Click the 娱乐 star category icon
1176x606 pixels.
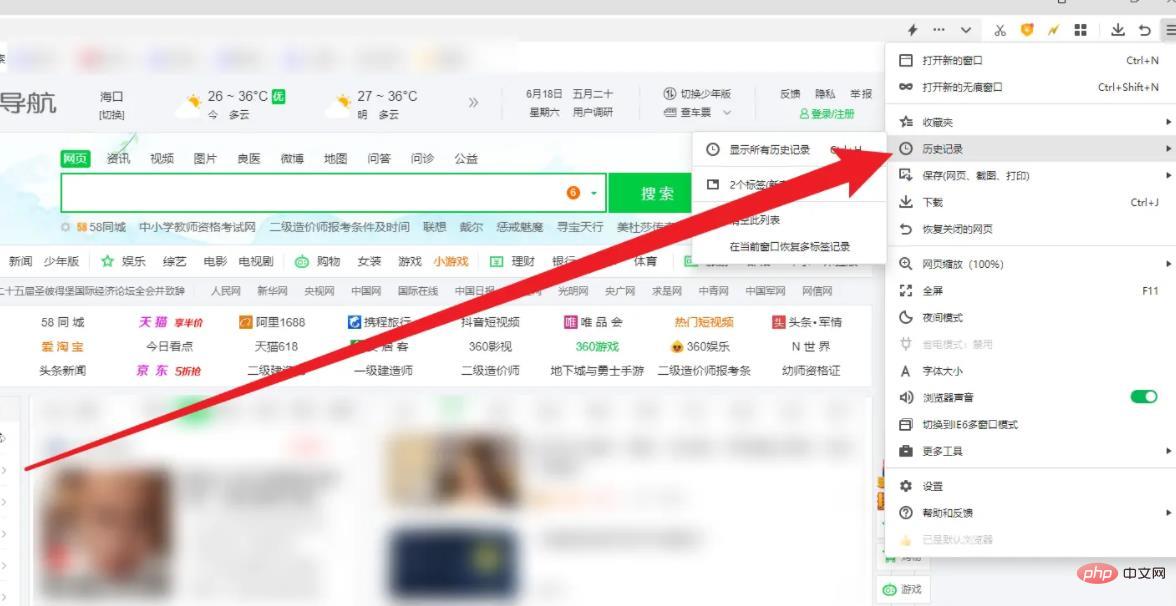click(107, 262)
